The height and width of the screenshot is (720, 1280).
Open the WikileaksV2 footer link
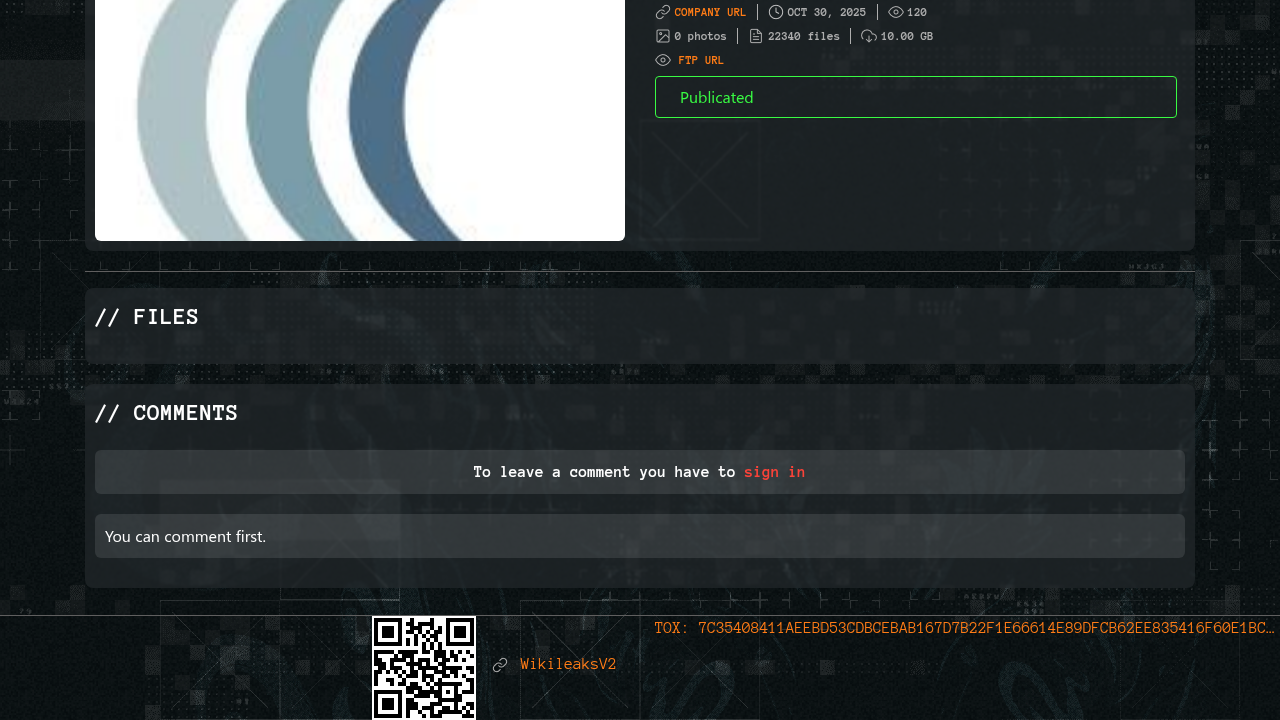coord(568,664)
